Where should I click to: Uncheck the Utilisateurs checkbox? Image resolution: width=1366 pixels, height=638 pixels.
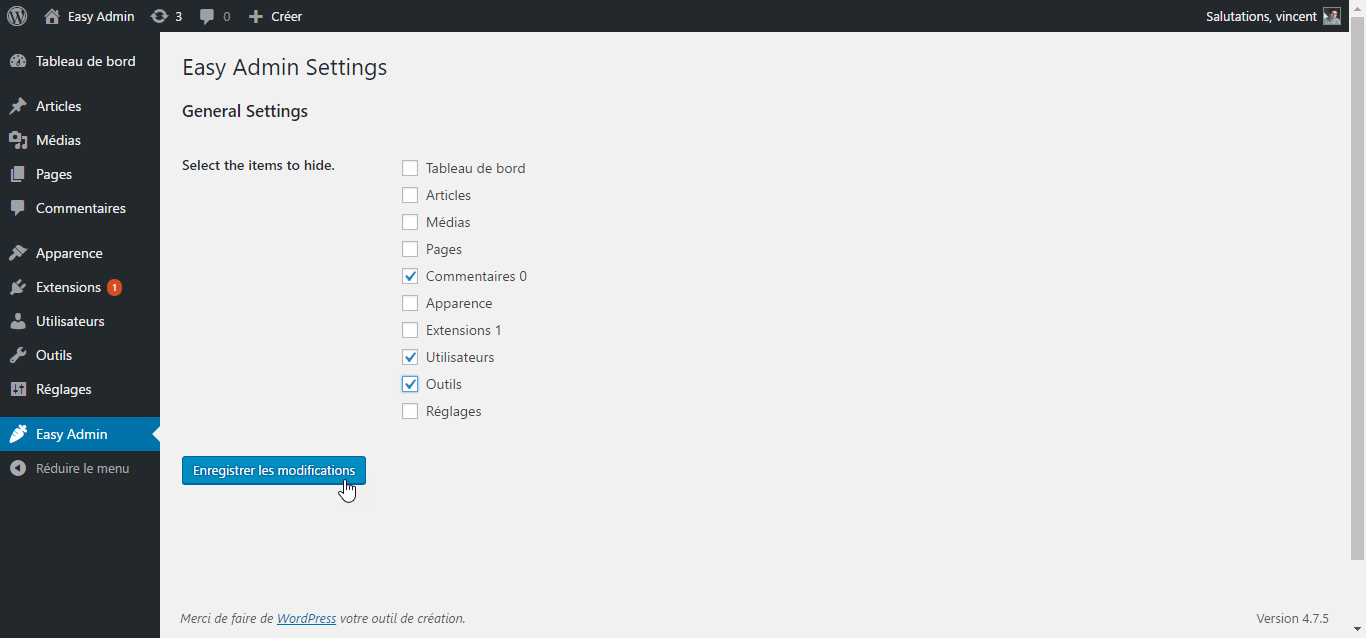(x=410, y=358)
